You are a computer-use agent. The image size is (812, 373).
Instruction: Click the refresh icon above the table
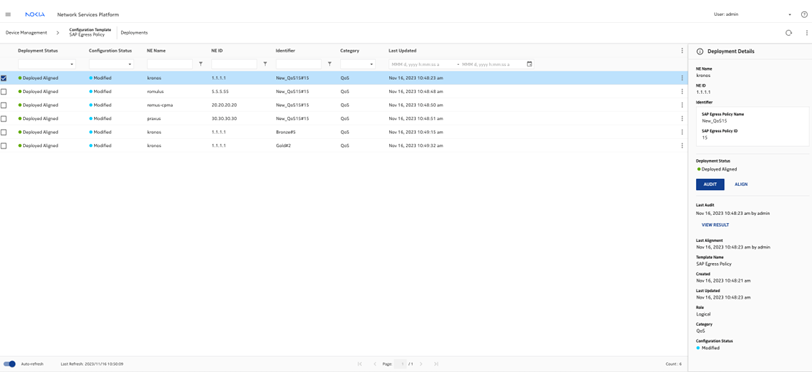coord(789,33)
